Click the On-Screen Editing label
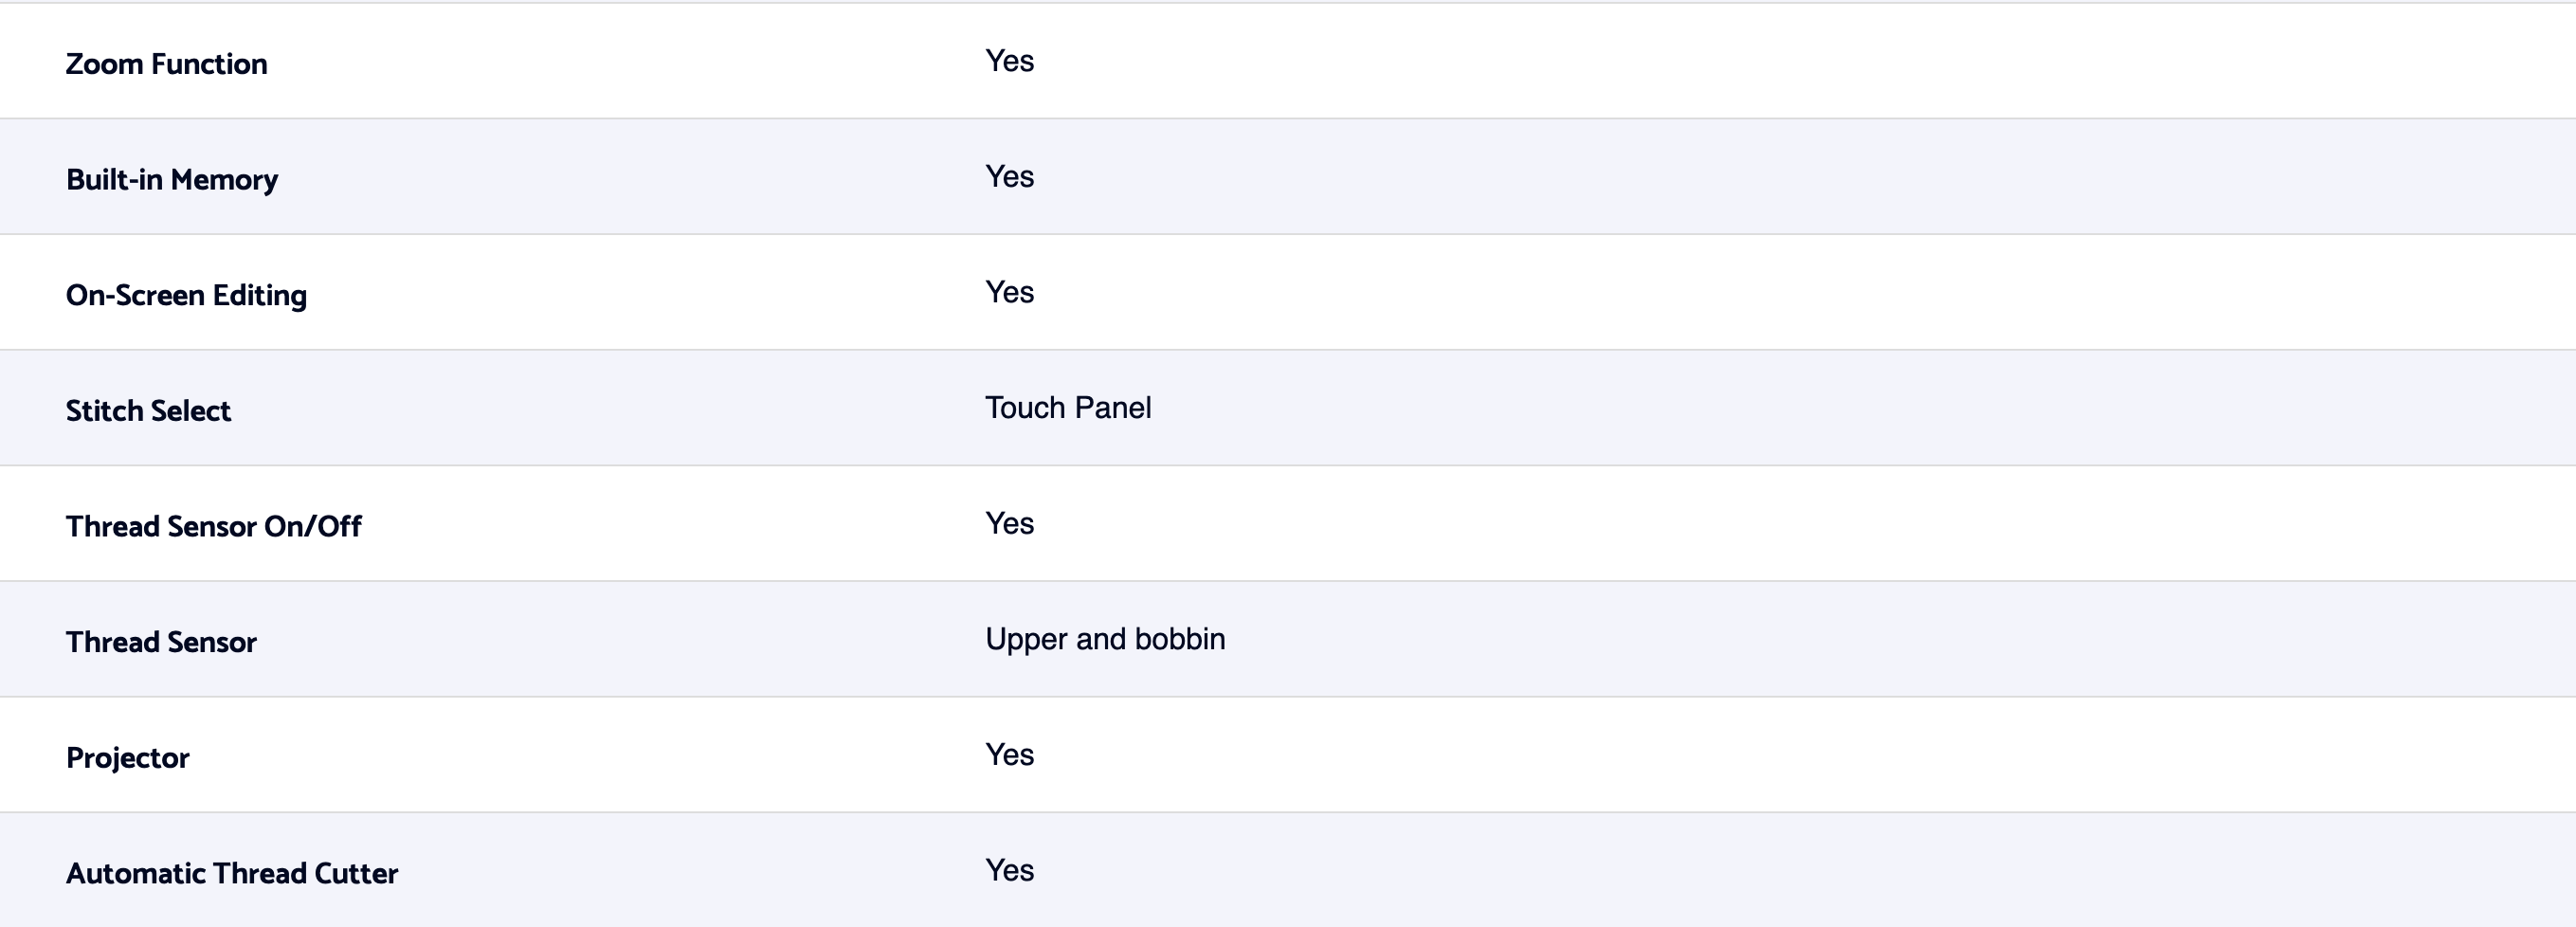 point(186,295)
